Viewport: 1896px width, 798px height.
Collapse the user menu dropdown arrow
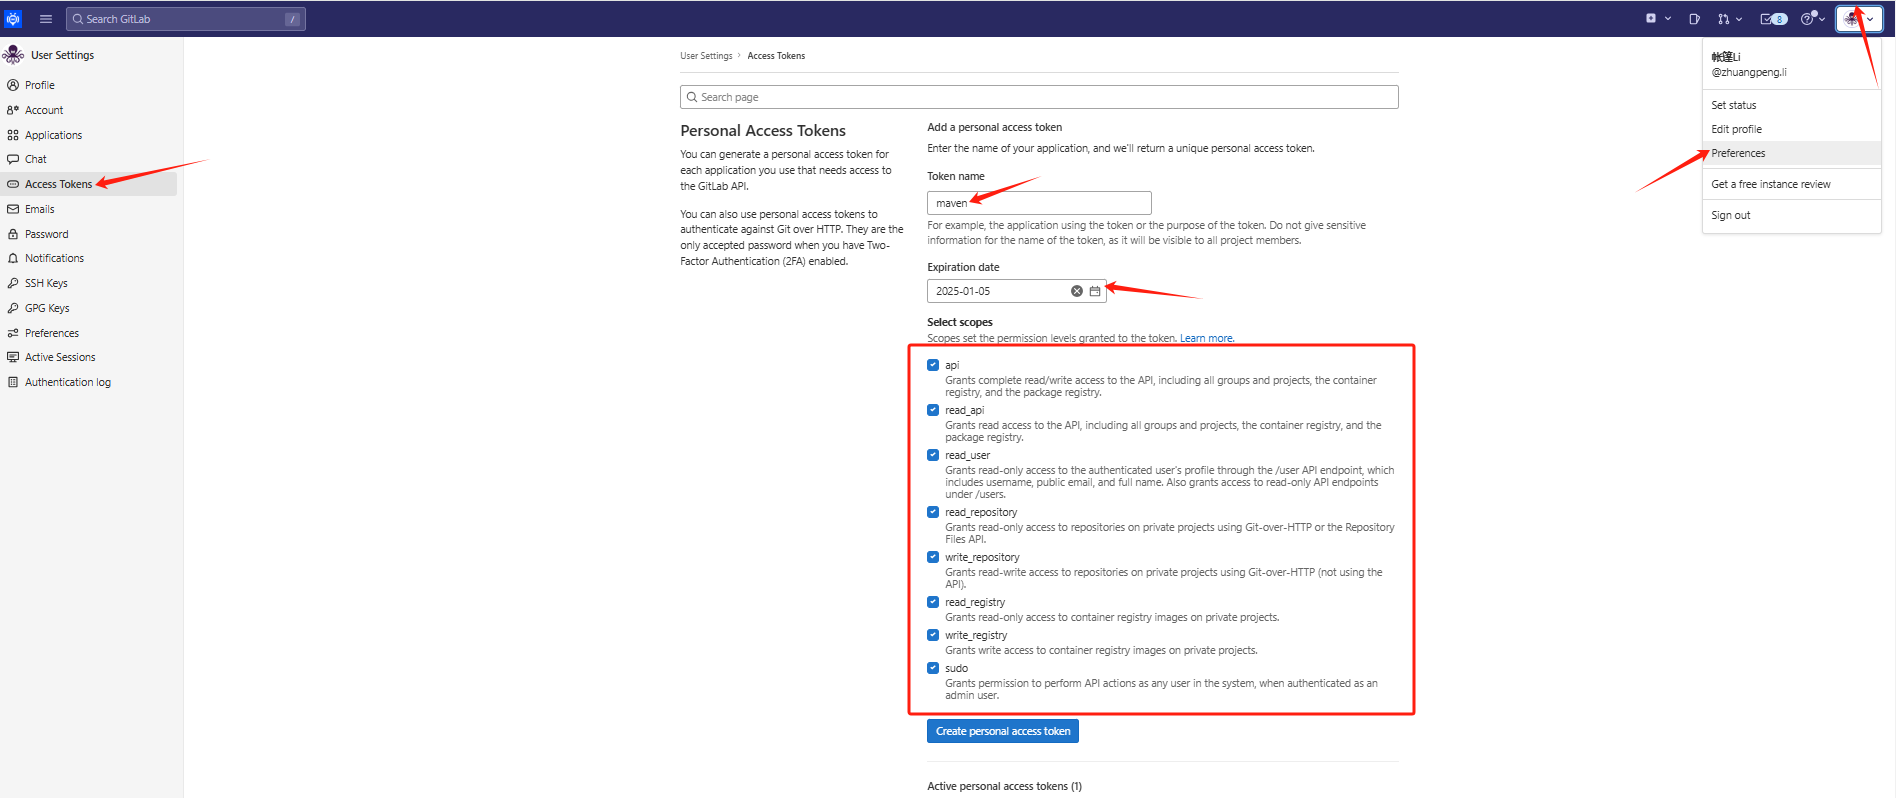1870,19
